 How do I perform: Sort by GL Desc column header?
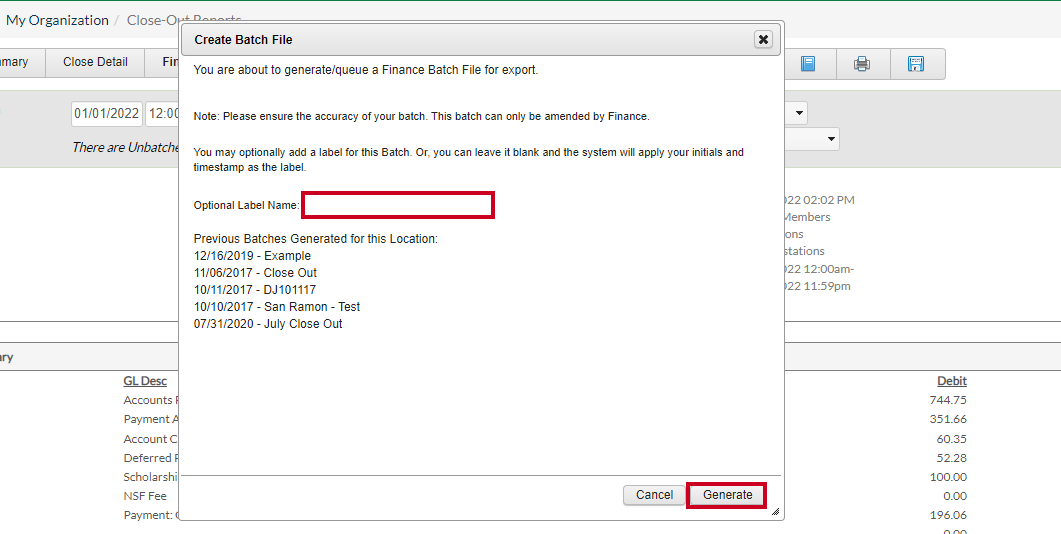(x=145, y=381)
